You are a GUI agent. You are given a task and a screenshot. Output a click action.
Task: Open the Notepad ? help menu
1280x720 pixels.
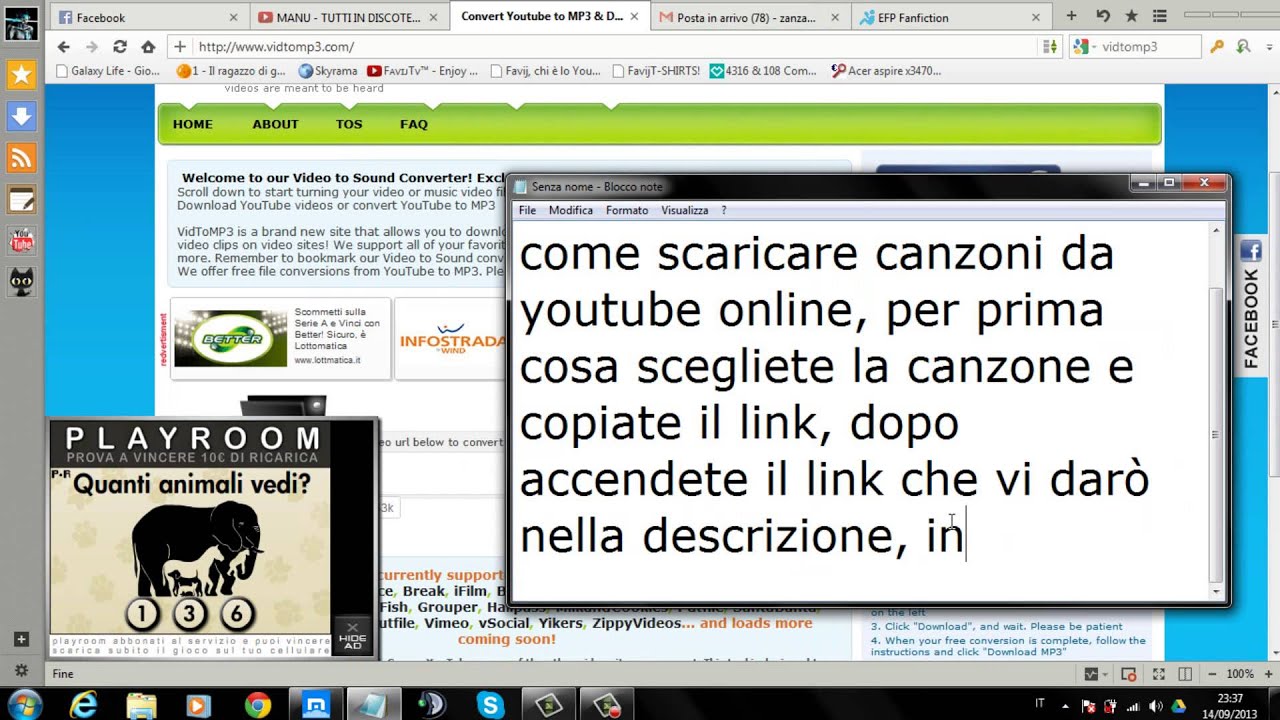[724, 210]
